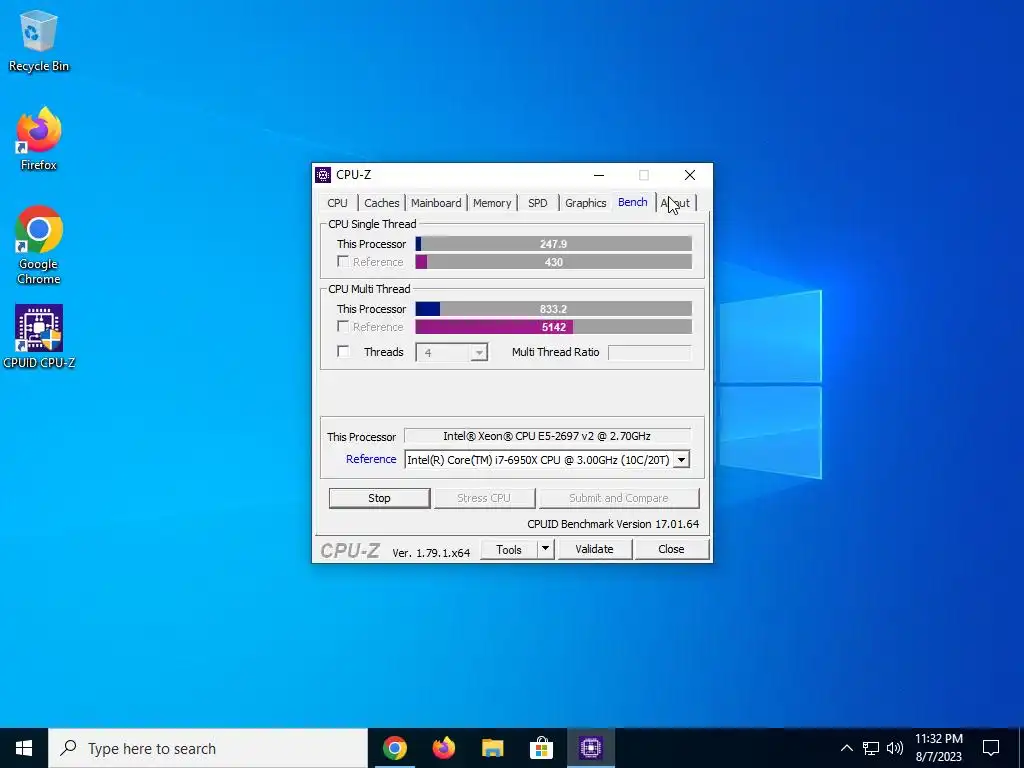The width and height of the screenshot is (1024, 768).
Task: Click the Single Thread 247.9 score bar
Action: 553,244
